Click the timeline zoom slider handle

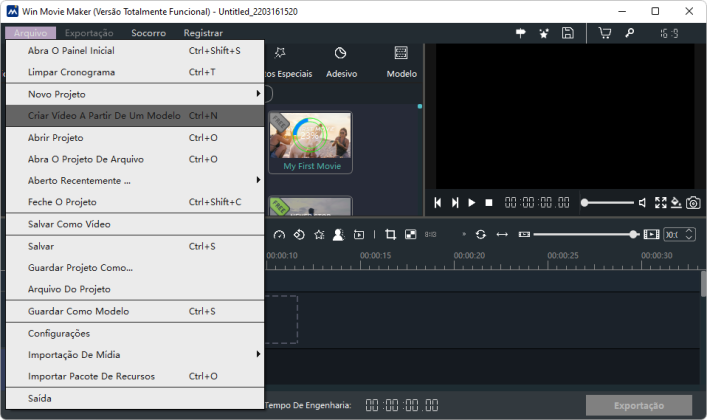coord(634,234)
